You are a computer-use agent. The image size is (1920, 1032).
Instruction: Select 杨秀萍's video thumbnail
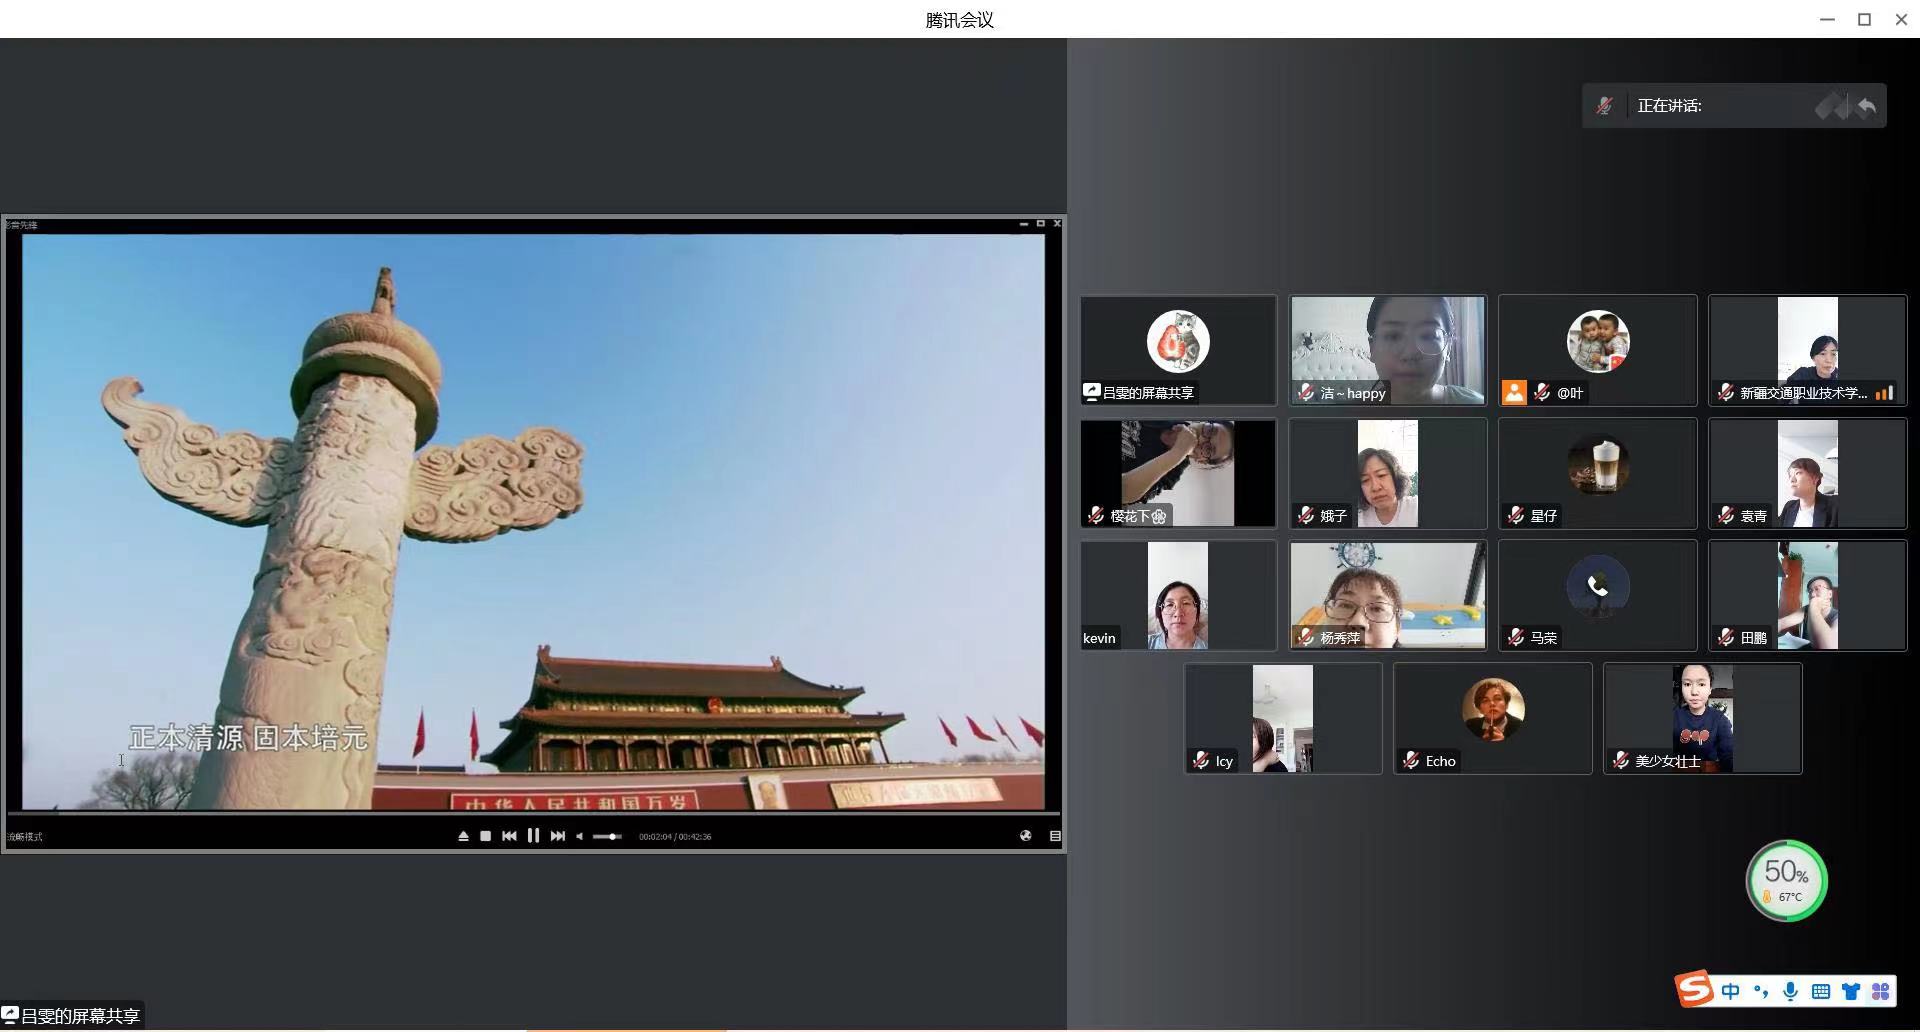(x=1387, y=595)
